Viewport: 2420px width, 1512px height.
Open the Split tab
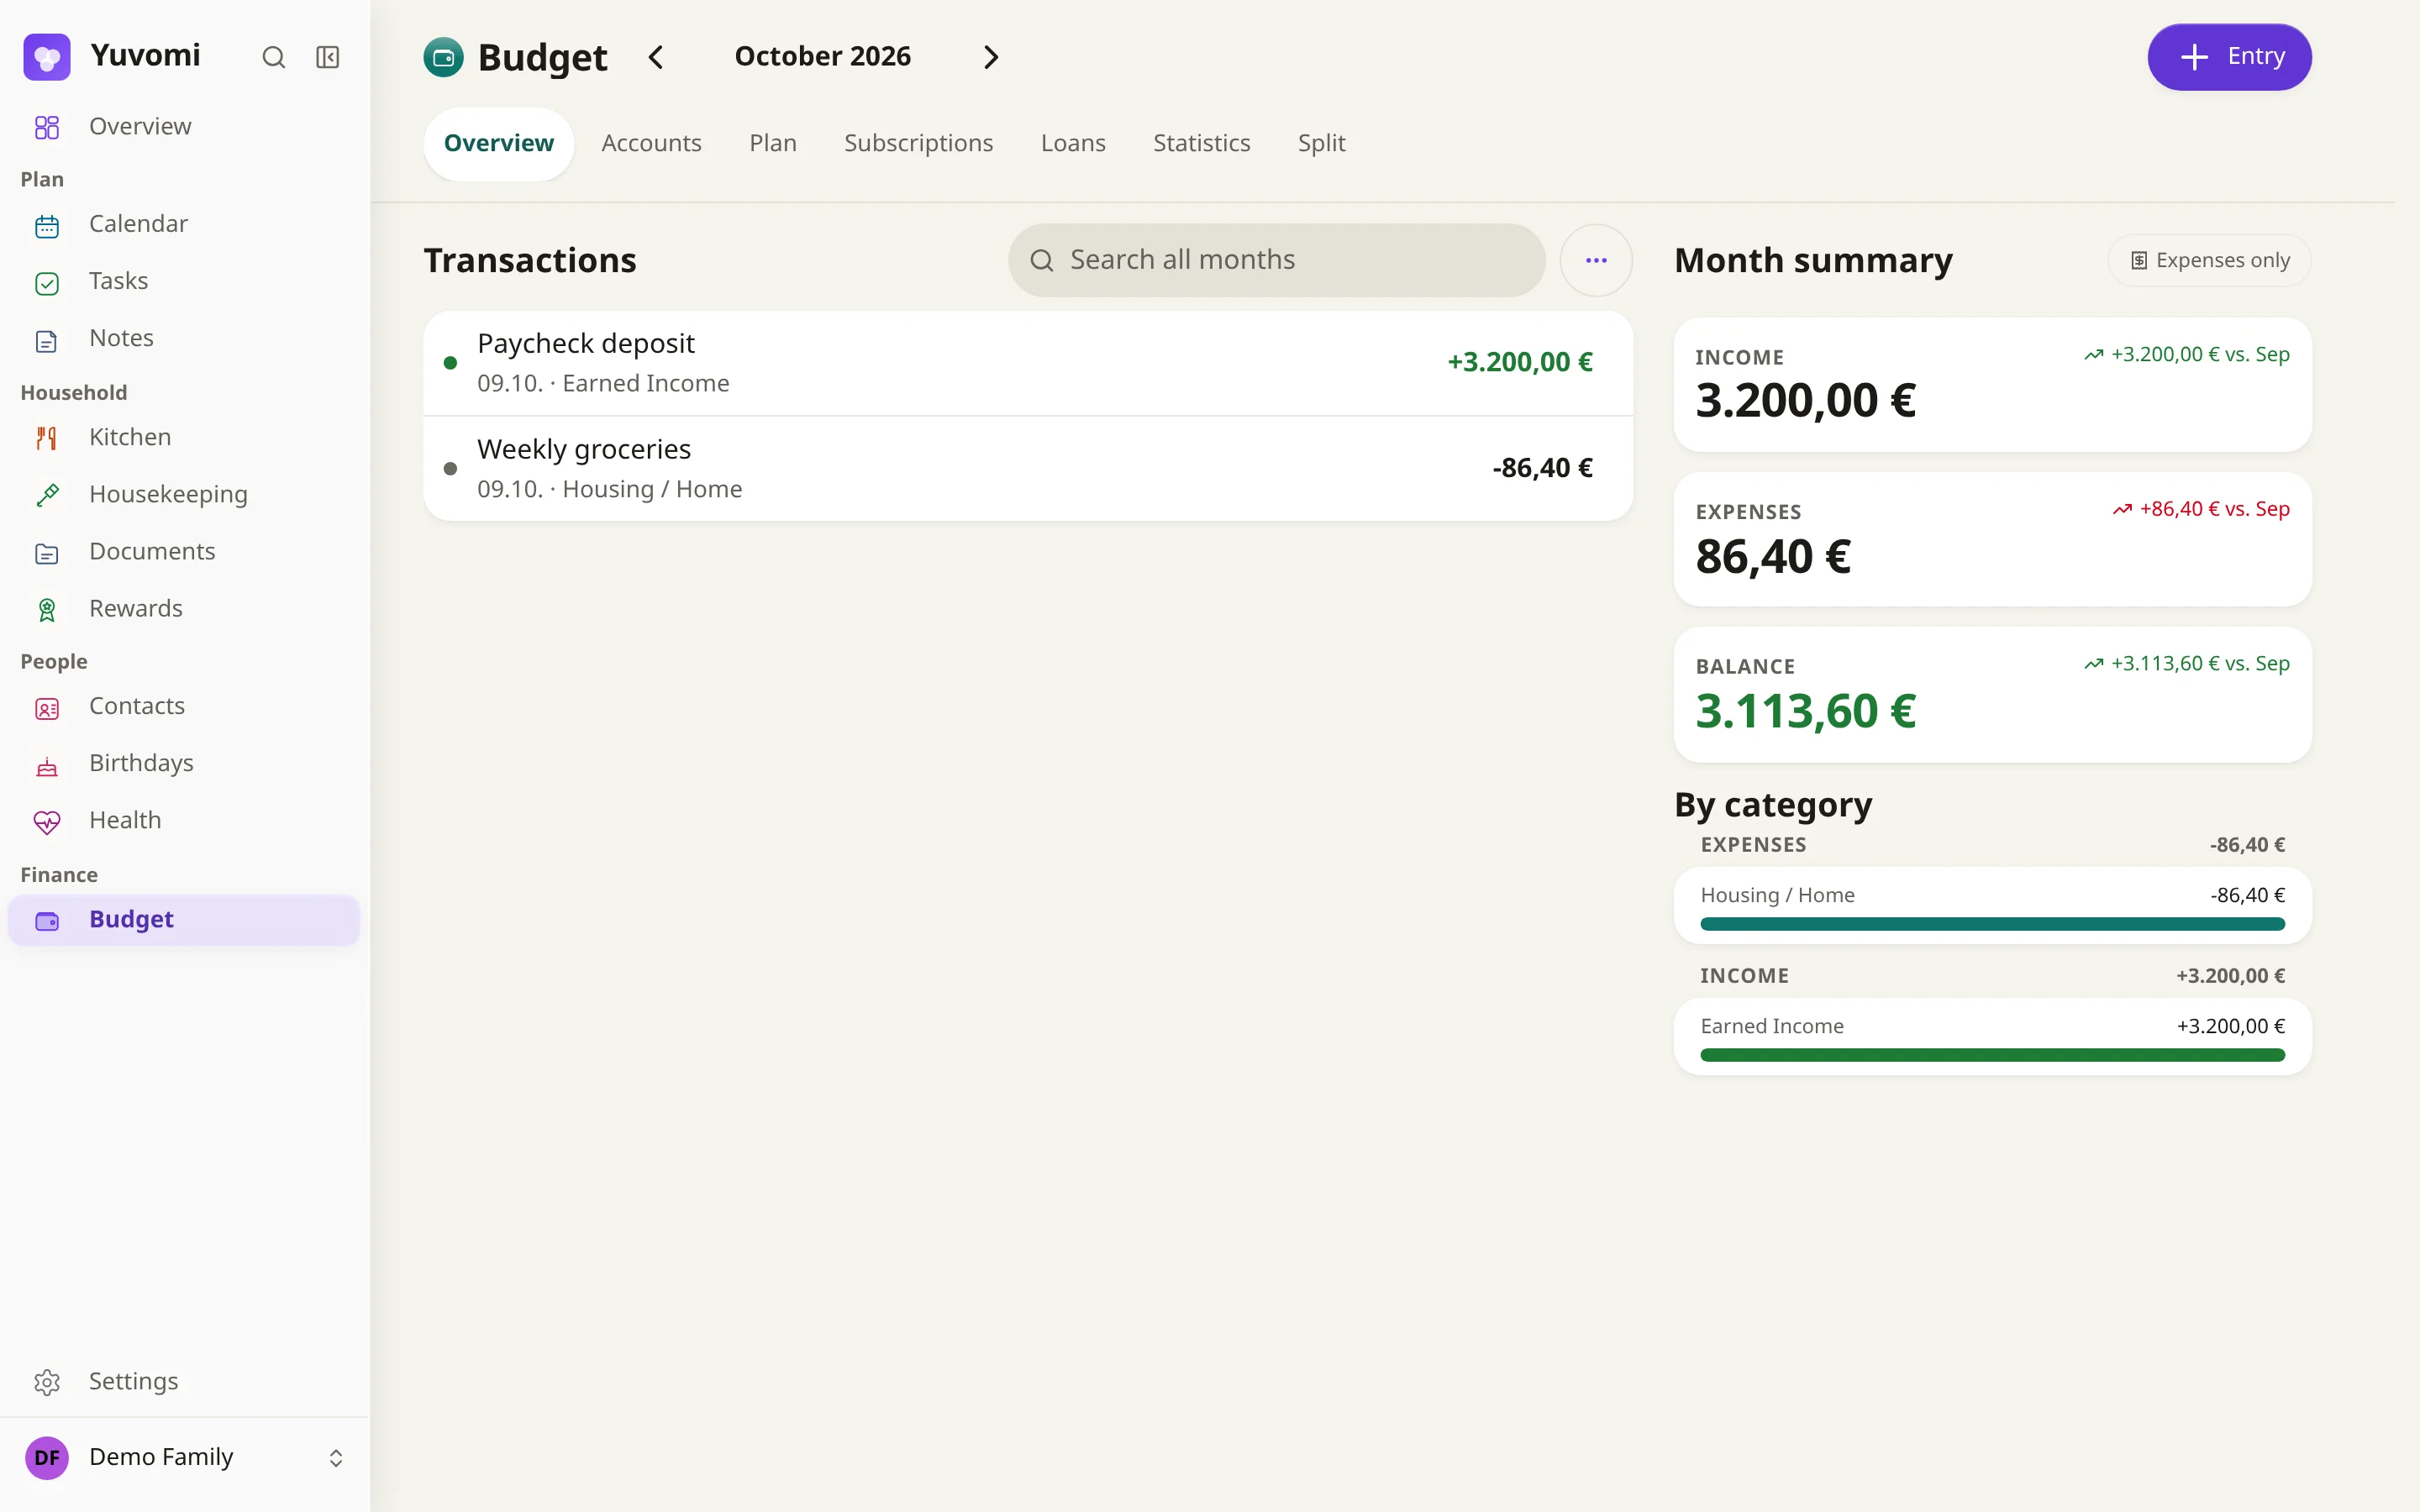click(x=1322, y=143)
